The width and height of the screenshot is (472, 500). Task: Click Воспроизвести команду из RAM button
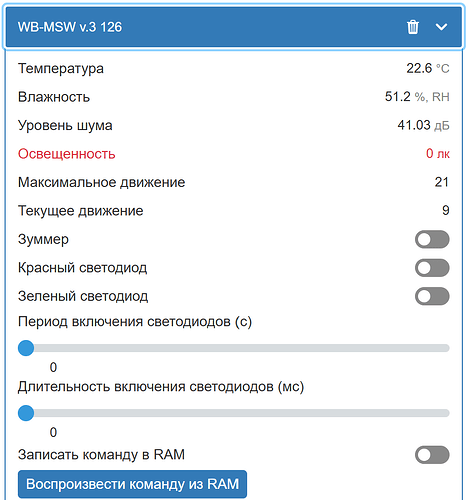pyautogui.click(x=132, y=484)
